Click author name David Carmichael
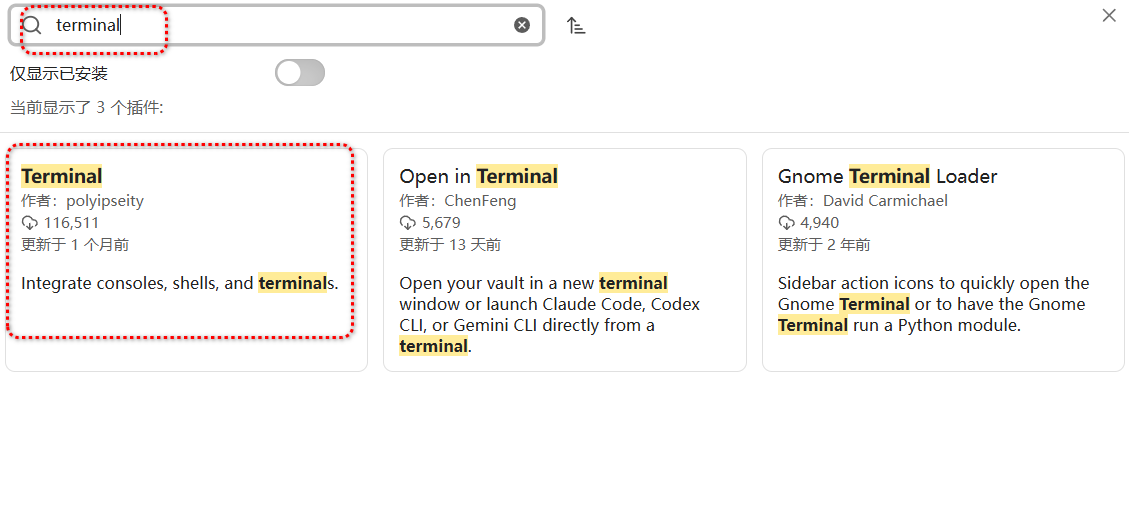1129x515 pixels. pyautogui.click(x=885, y=201)
